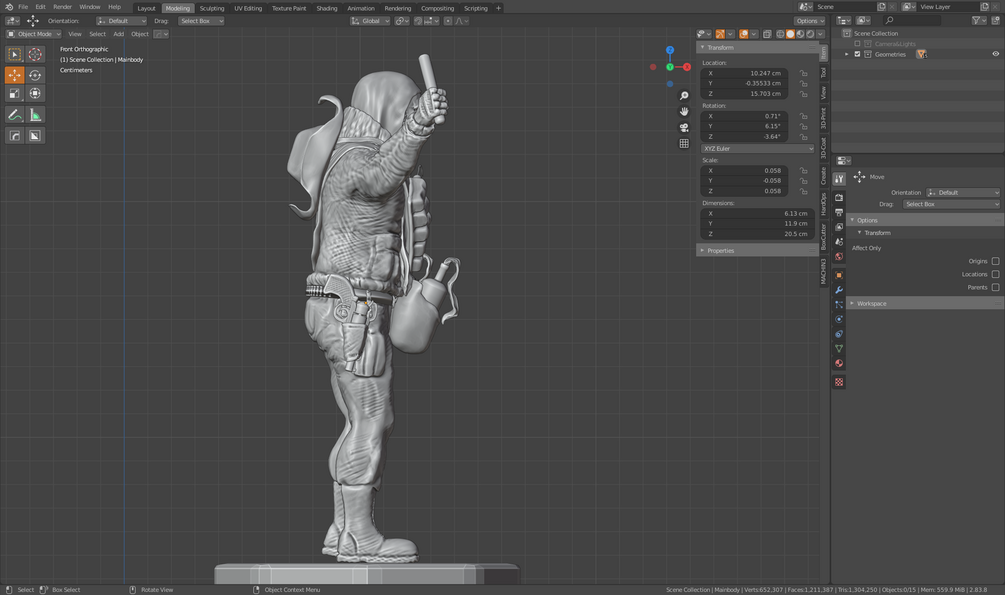Open the Orientation Default dropdown in header
1005x595 pixels.
[121, 21]
